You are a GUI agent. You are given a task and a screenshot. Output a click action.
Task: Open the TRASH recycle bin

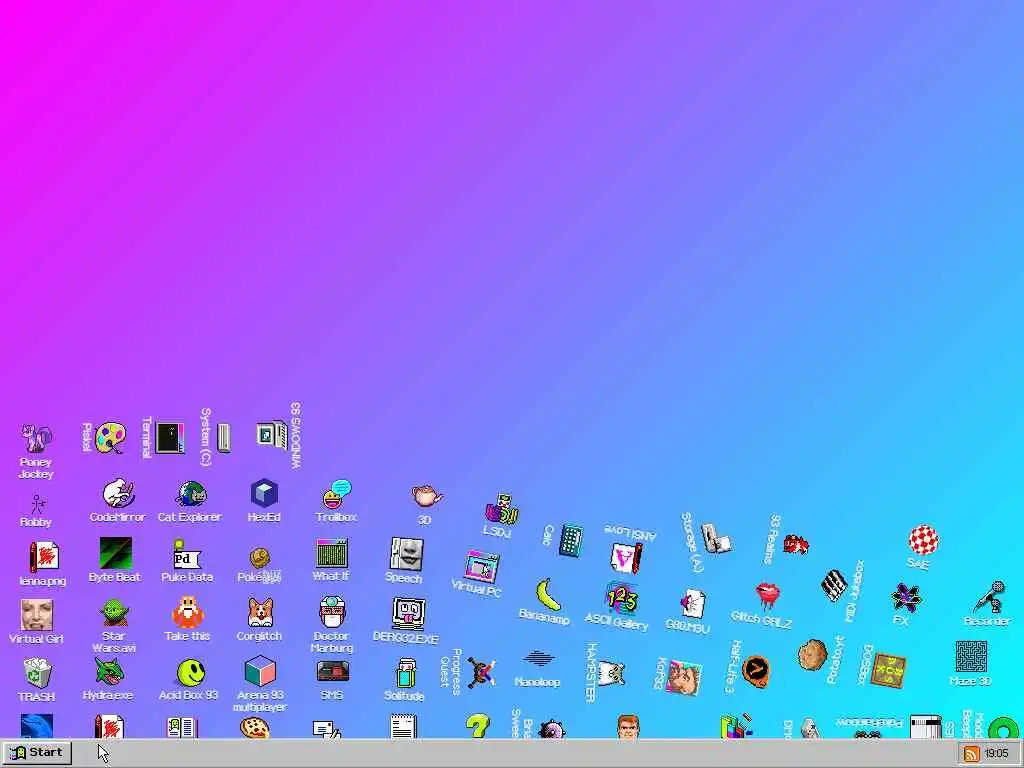click(37, 673)
